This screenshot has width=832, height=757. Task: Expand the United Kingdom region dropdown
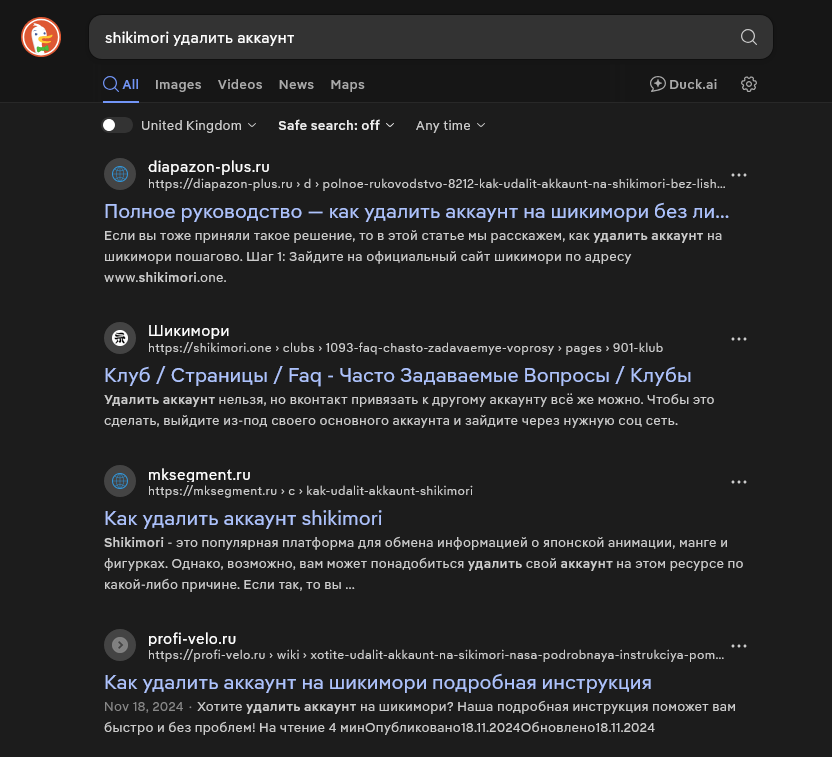click(x=199, y=125)
